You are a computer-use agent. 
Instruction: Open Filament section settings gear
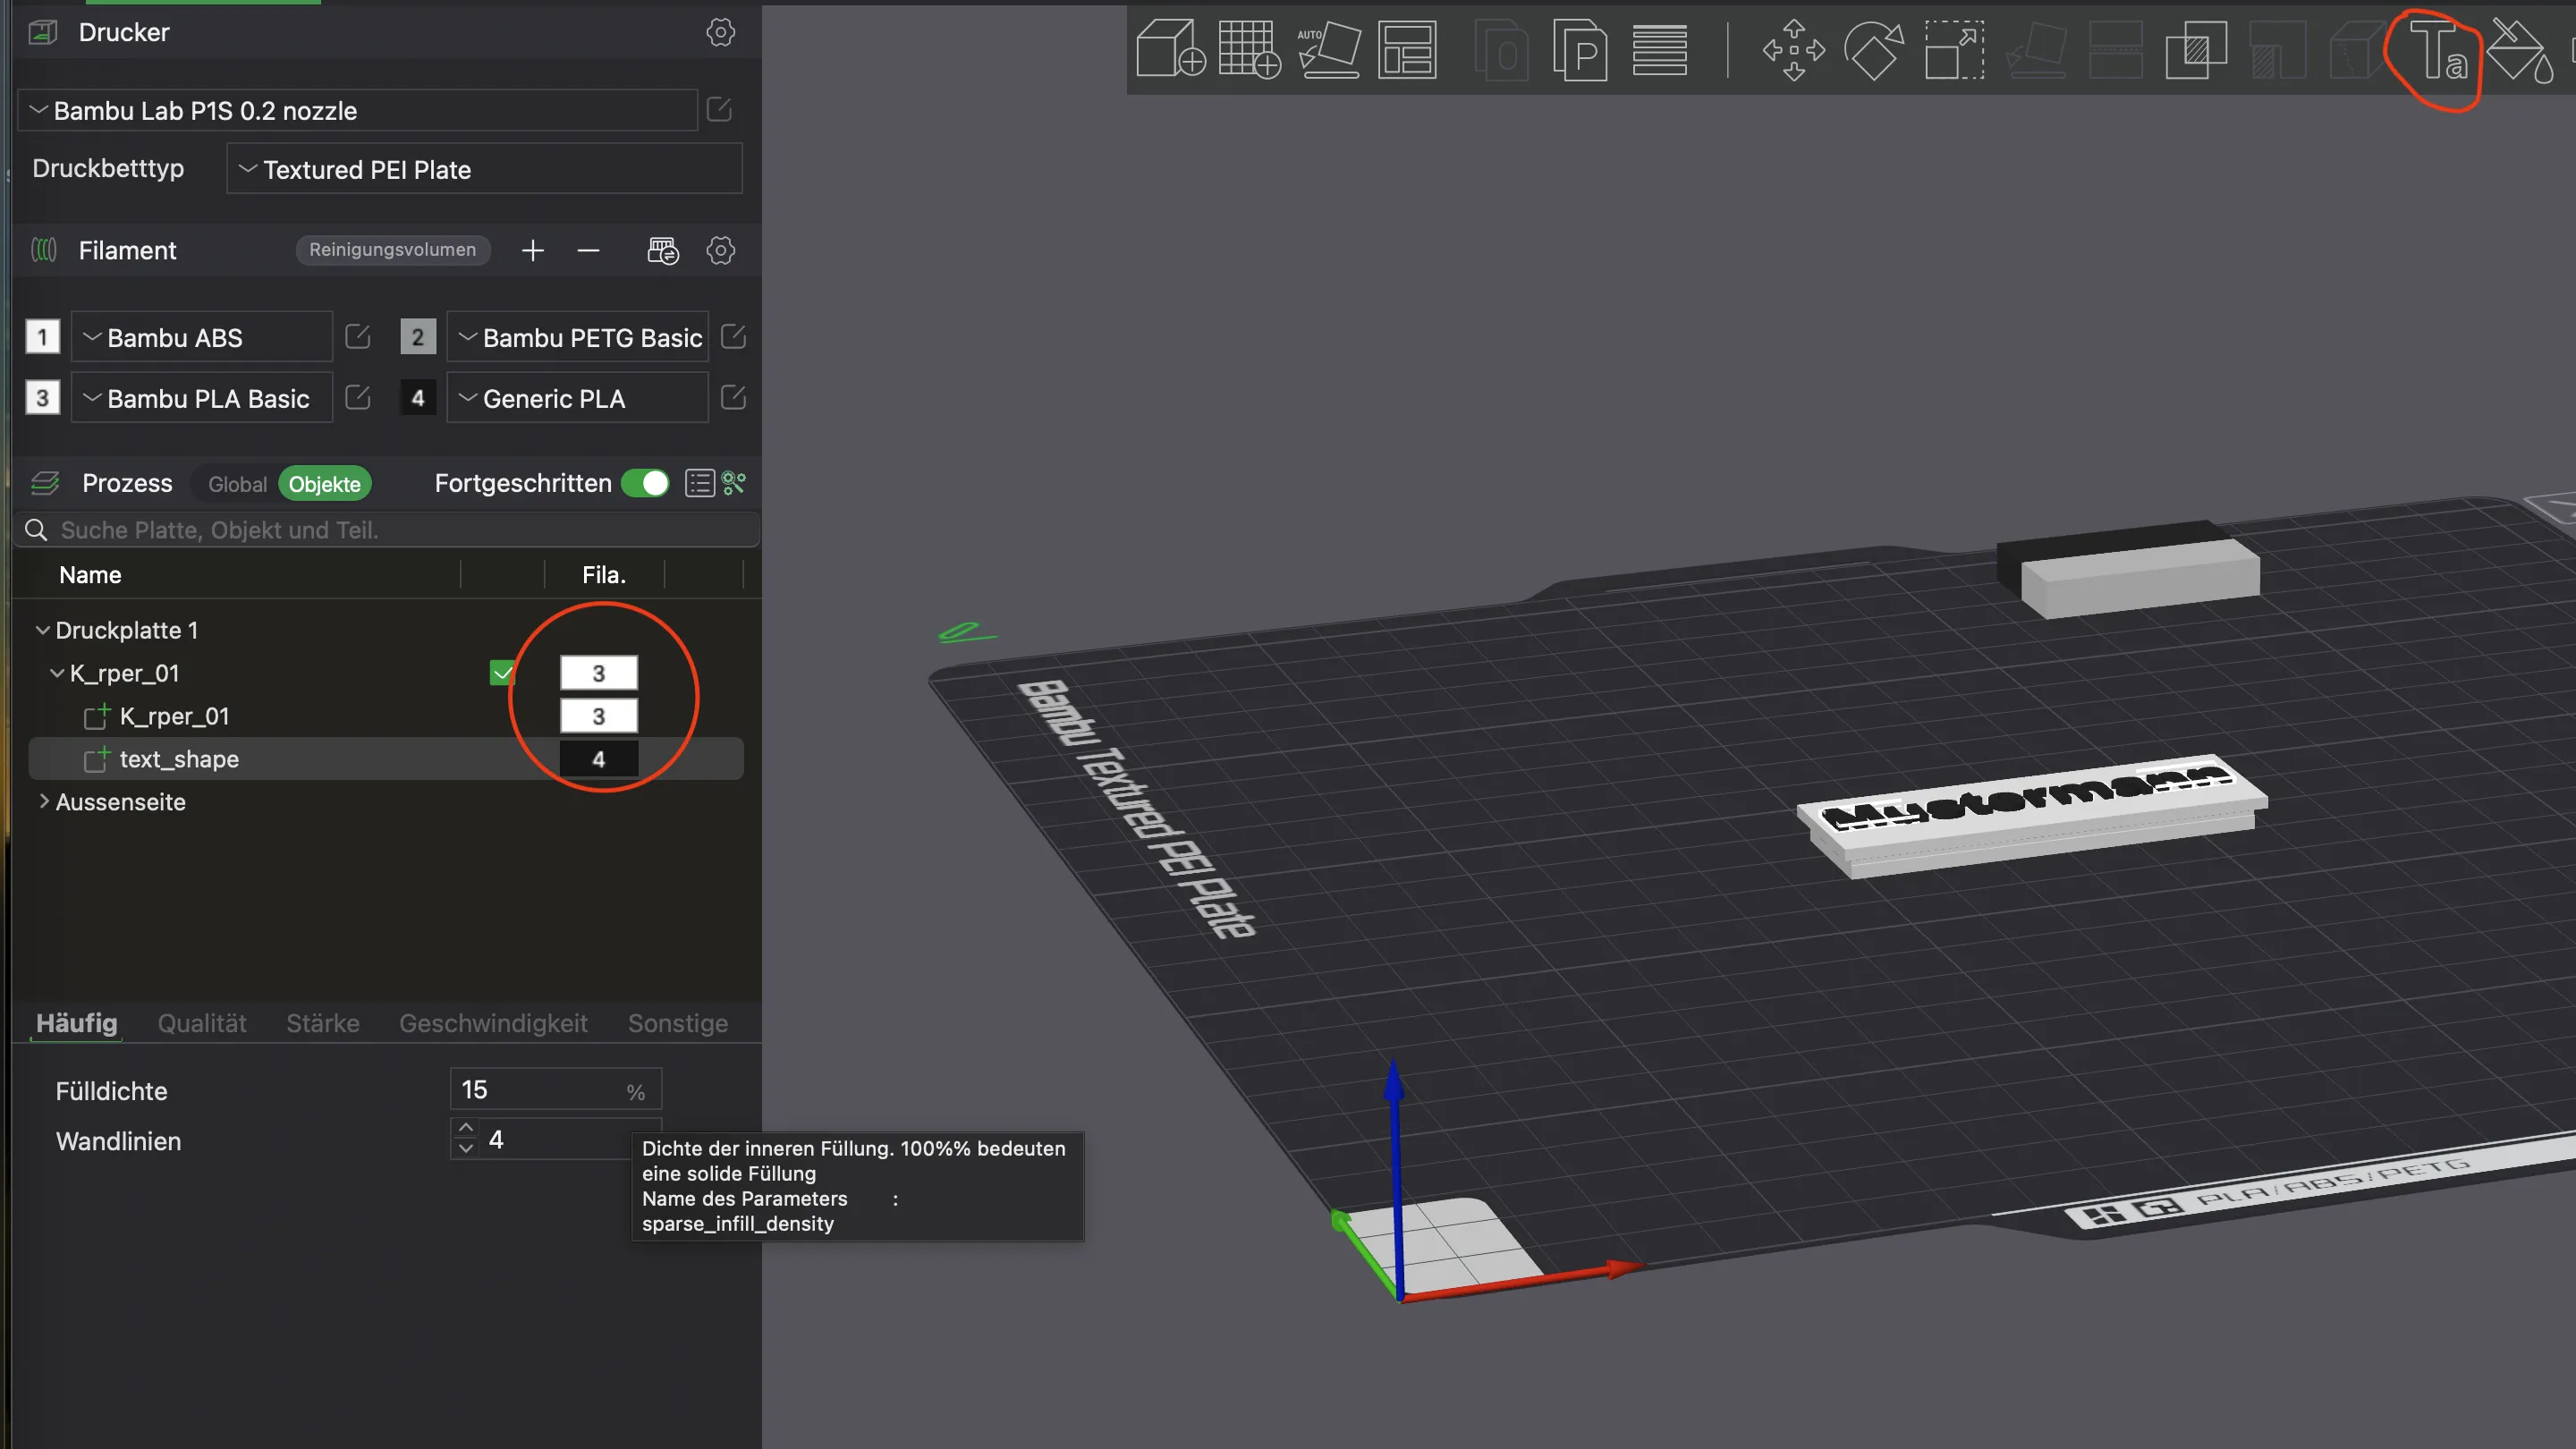click(x=720, y=250)
